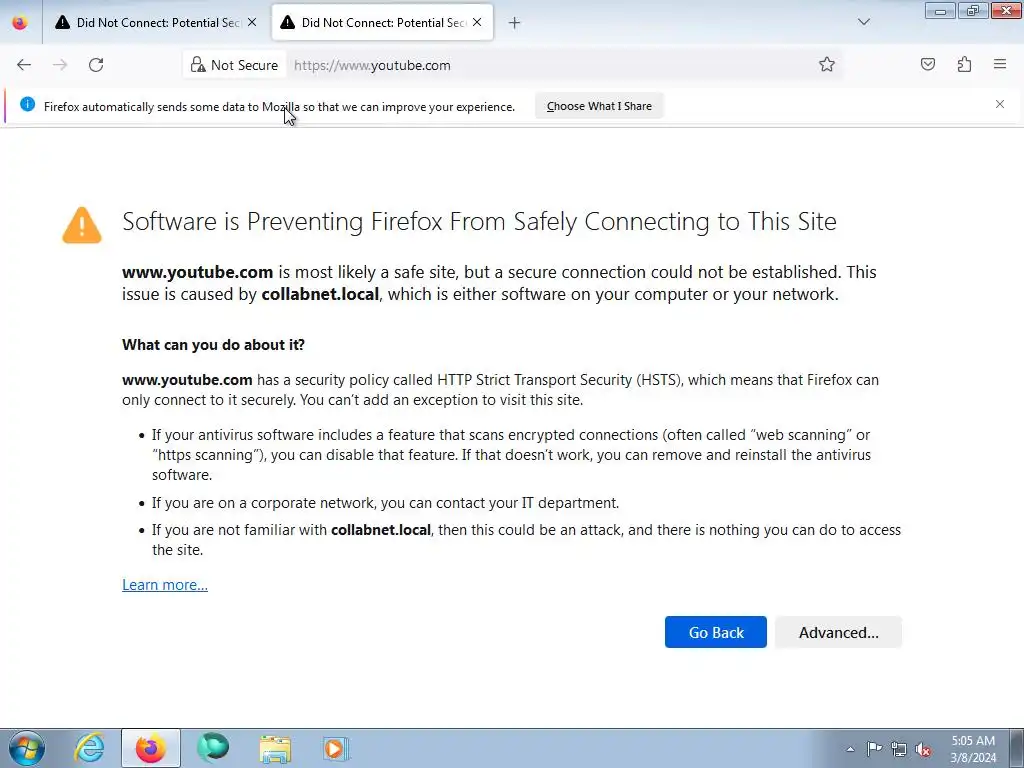Bookmark this page with the star icon
Viewport: 1024px width, 768px height.
[x=827, y=65]
